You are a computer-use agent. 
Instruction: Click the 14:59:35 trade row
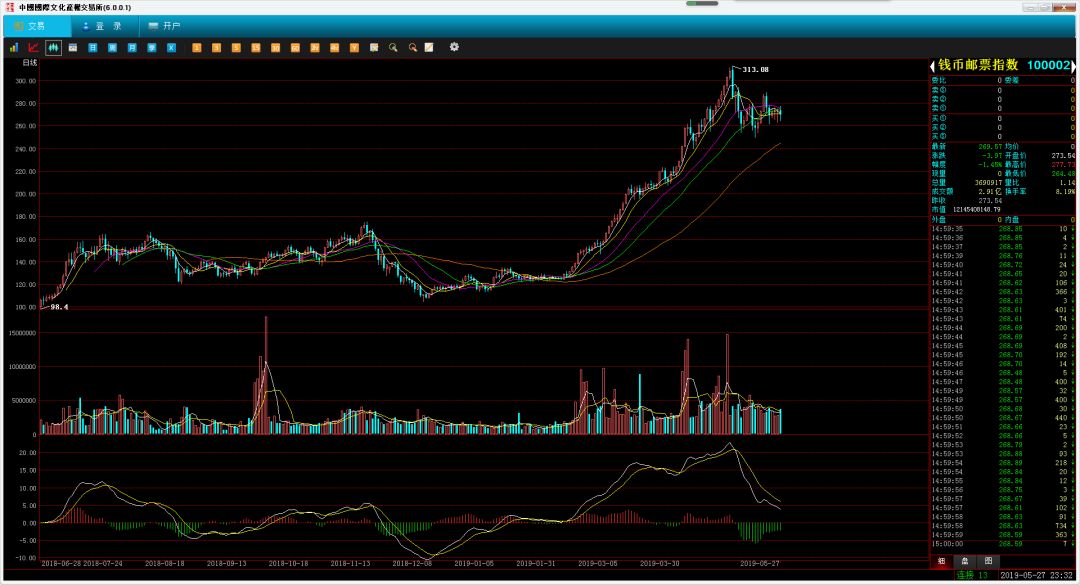(1002, 229)
